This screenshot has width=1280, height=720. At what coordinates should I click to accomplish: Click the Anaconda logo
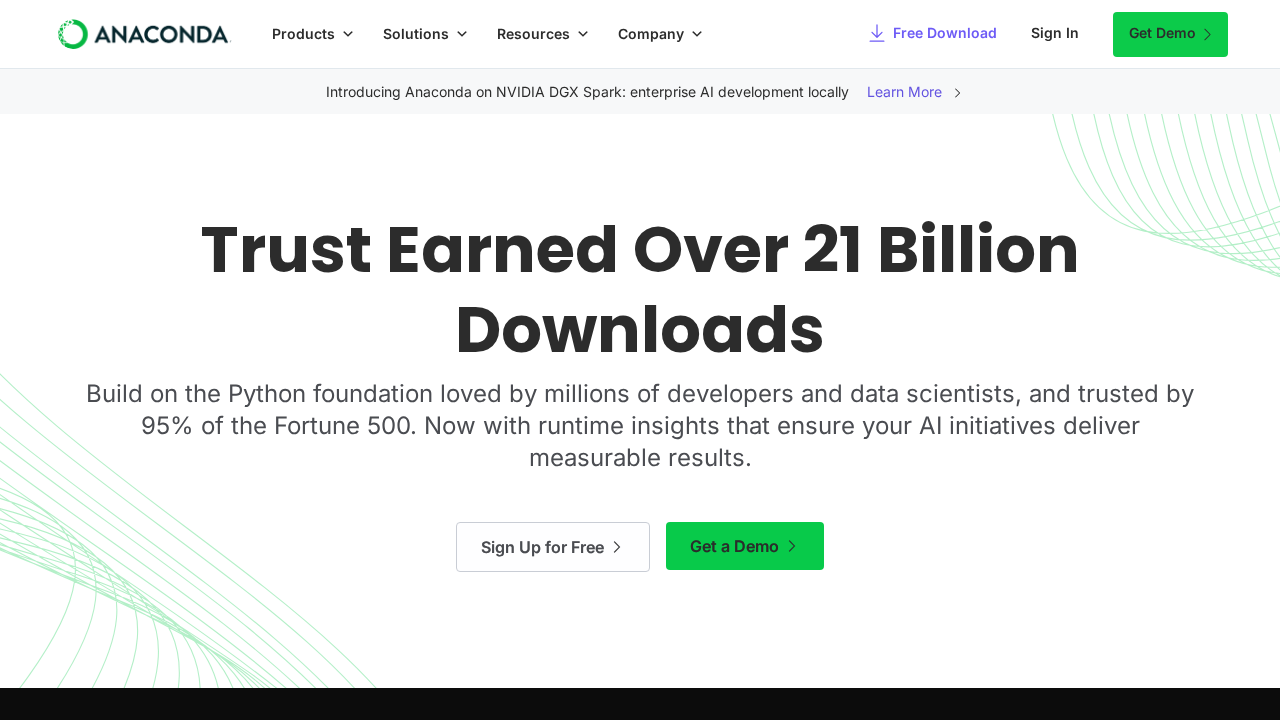tap(143, 33)
